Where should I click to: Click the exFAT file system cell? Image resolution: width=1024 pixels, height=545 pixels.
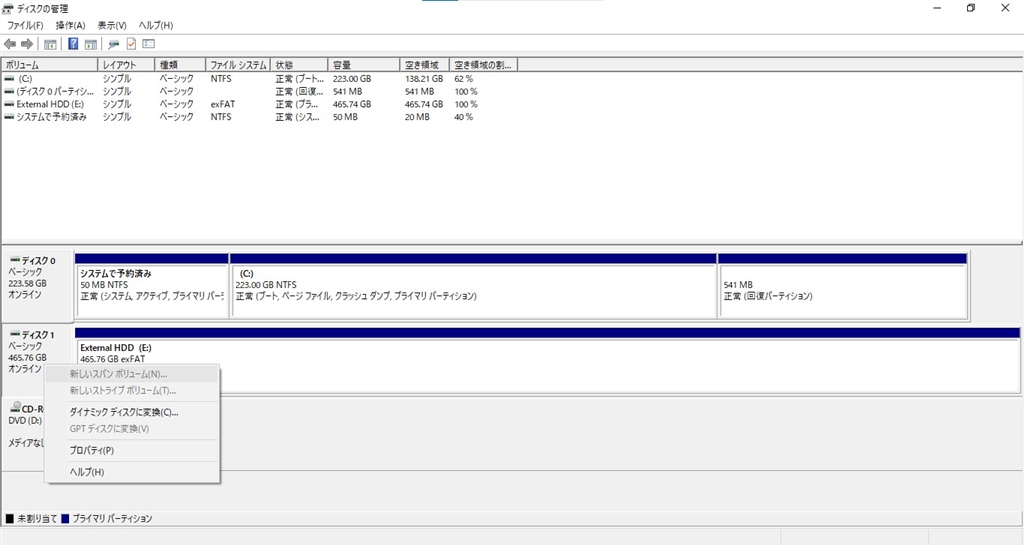223,104
